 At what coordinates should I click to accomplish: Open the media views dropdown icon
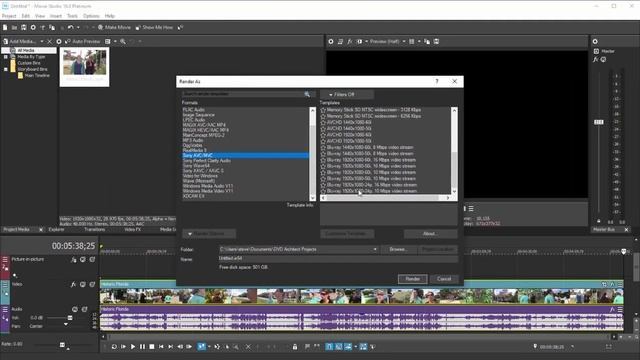108,41
